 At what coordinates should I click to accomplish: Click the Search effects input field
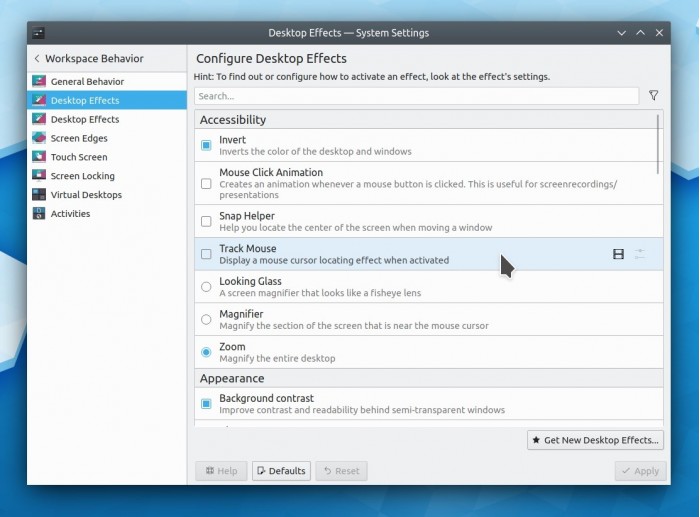pyautogui.click(x=416, y=96)
